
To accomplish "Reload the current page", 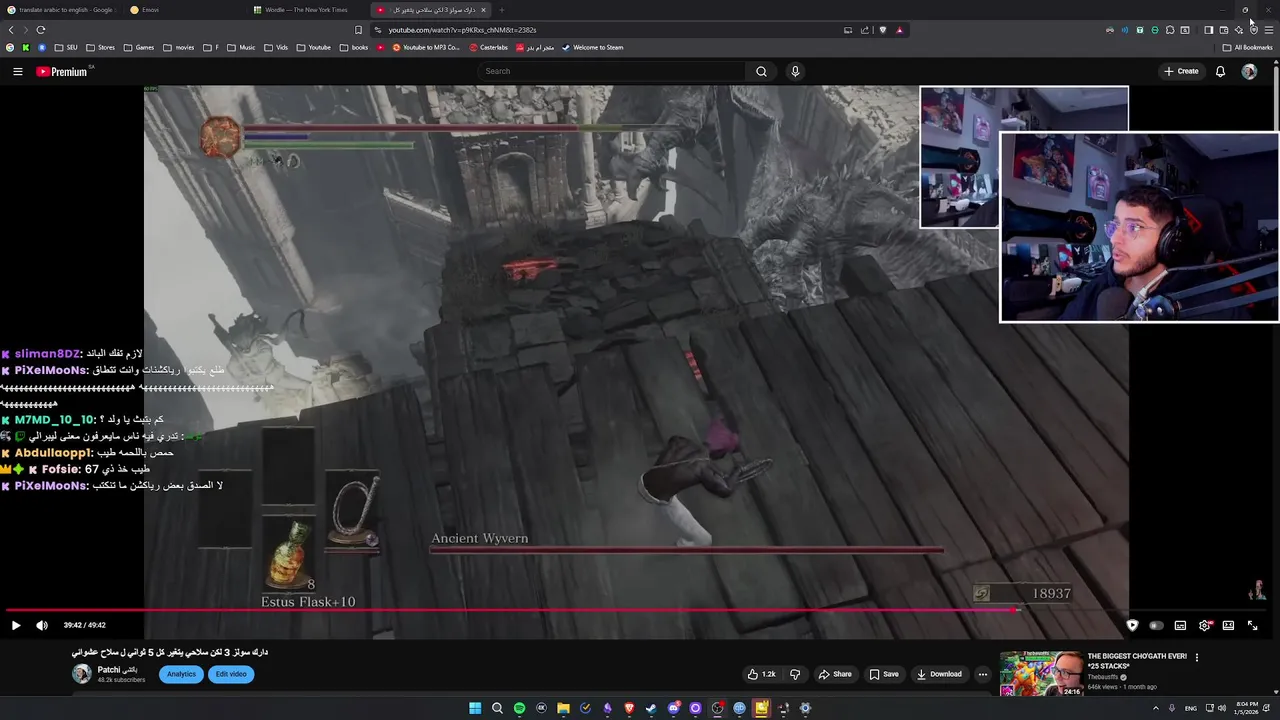I will 41,30.
